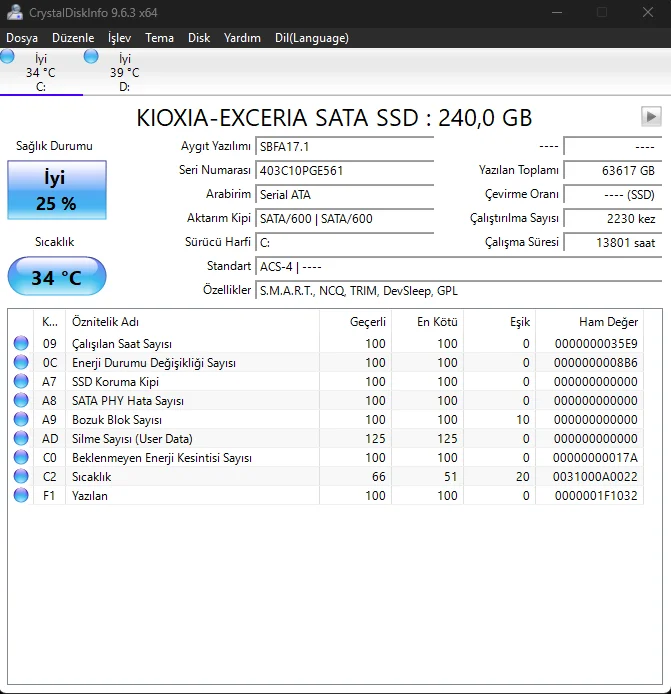
Task: Click the next disk arrow button
Action: tap(651, 117)
